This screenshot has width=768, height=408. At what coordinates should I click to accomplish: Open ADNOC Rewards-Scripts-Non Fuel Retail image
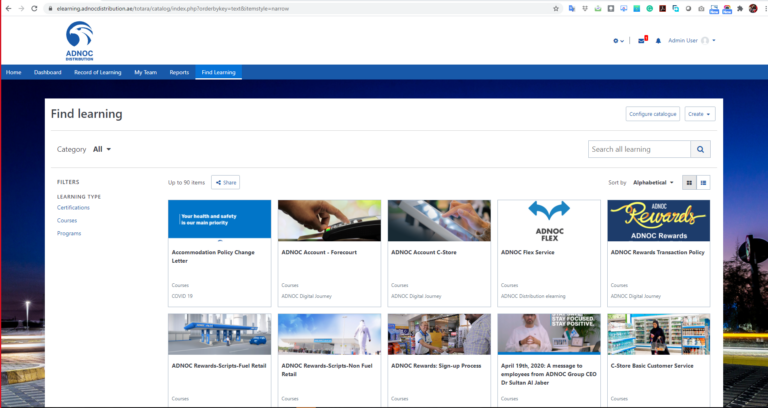(x=329, y=334)
